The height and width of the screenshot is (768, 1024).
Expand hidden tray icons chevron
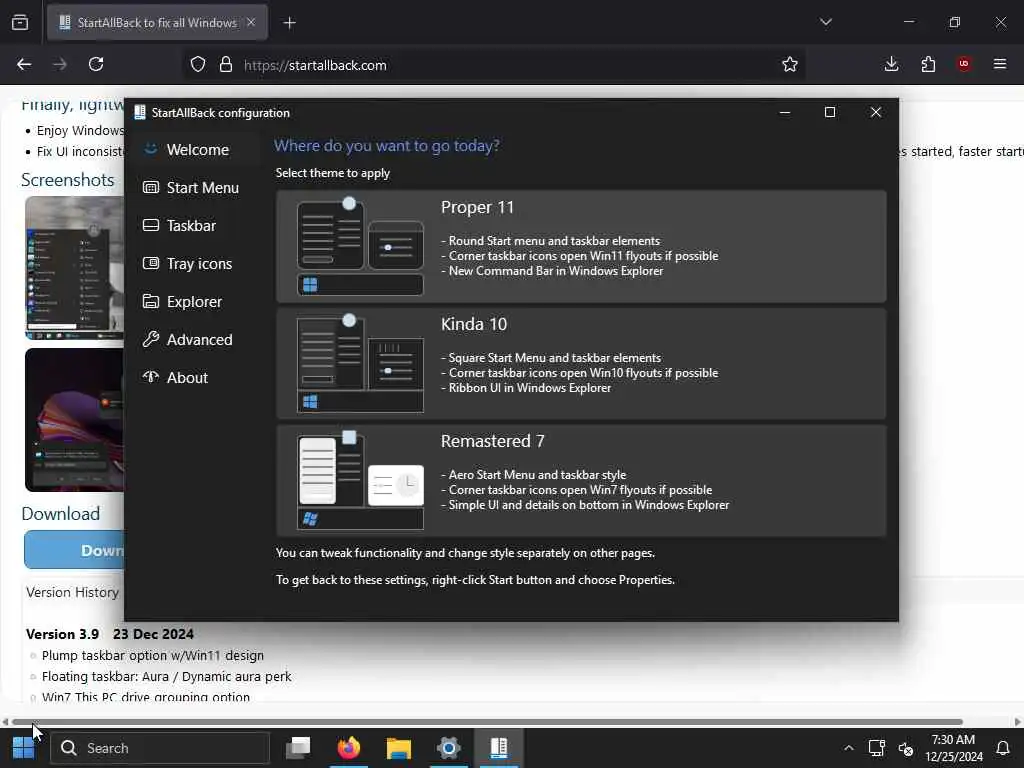click(848, 748)
